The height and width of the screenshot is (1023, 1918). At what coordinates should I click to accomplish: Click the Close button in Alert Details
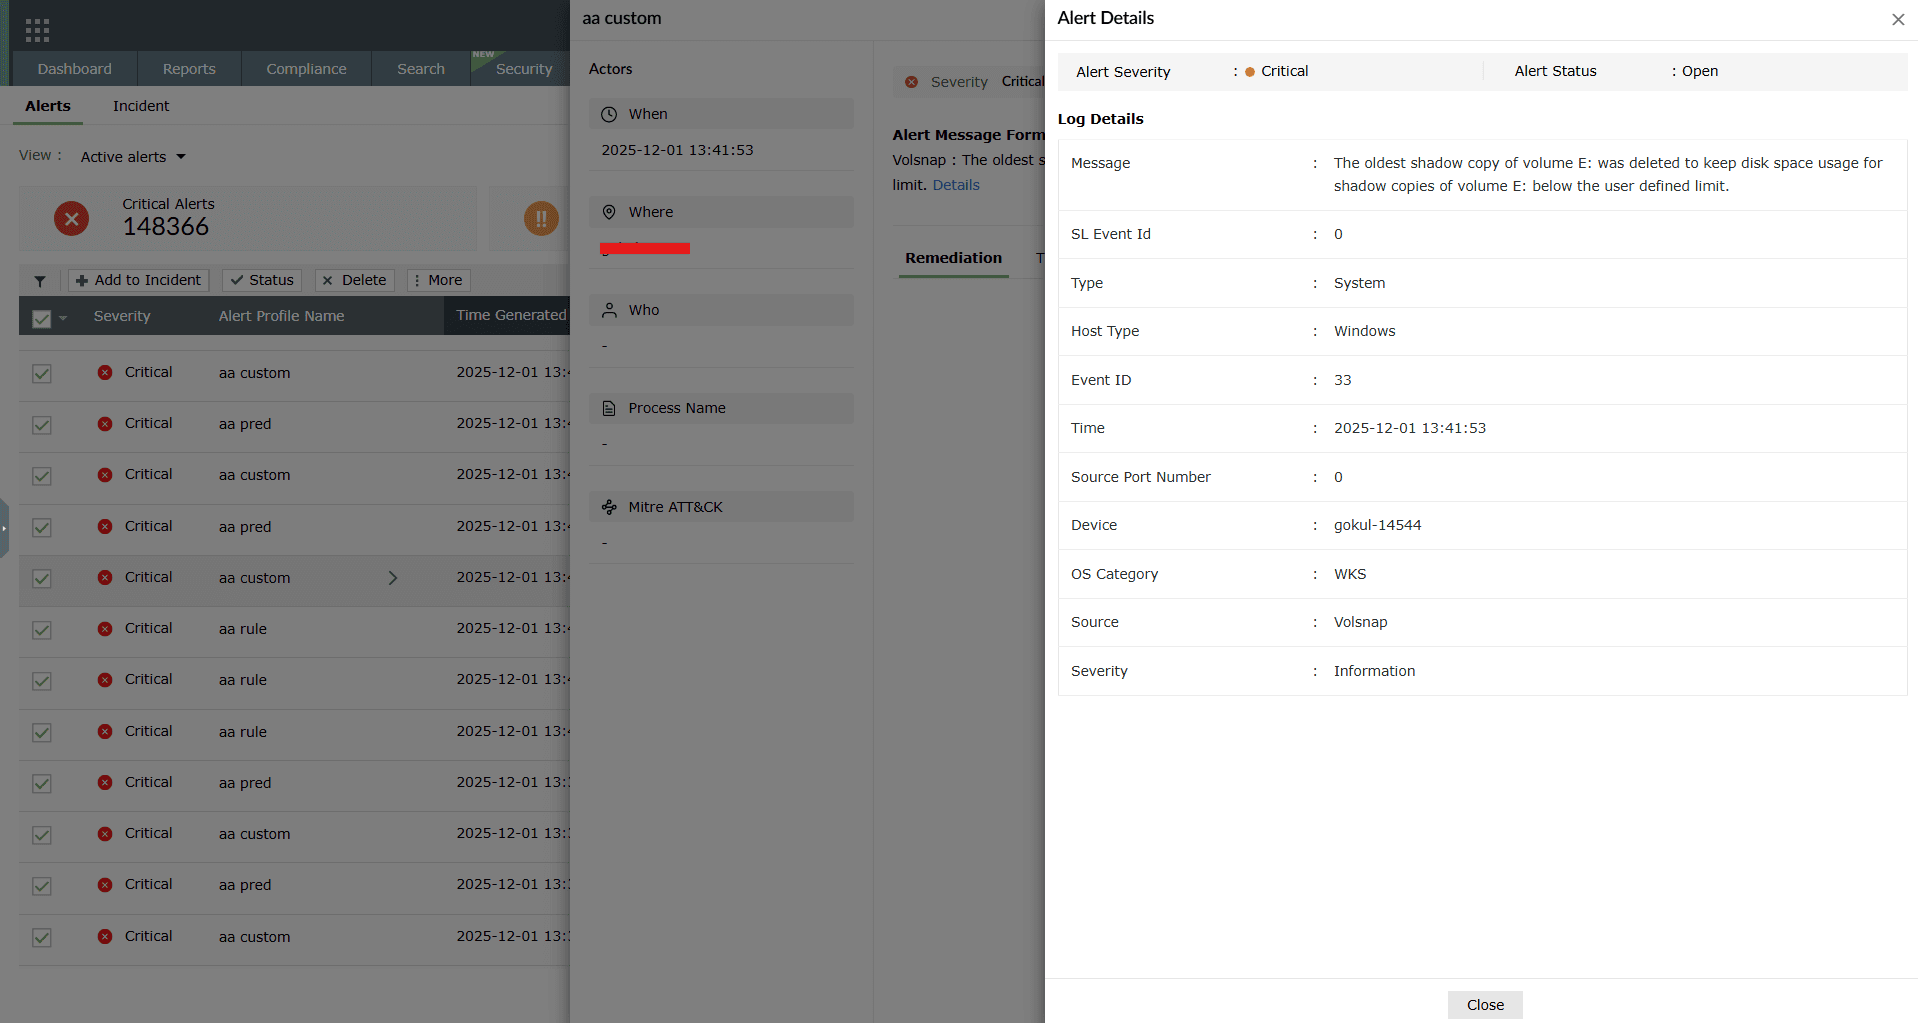(1484, 1004)
